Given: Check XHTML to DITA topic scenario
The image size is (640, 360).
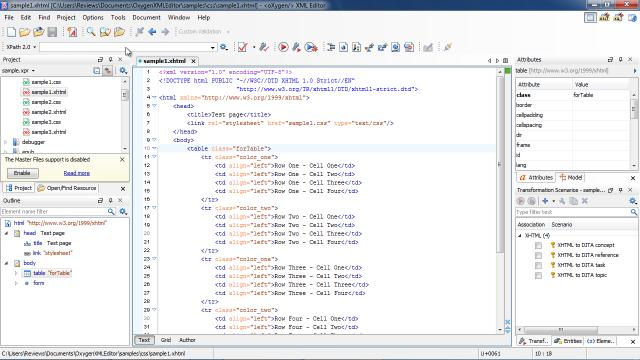Looking at the screenshot, I should coord(538,276).
